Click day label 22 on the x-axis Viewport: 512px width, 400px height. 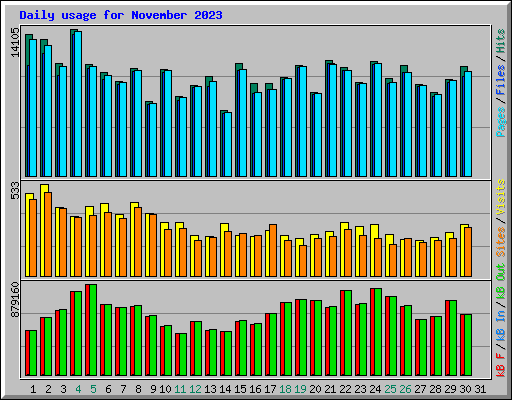click(345, 389)
